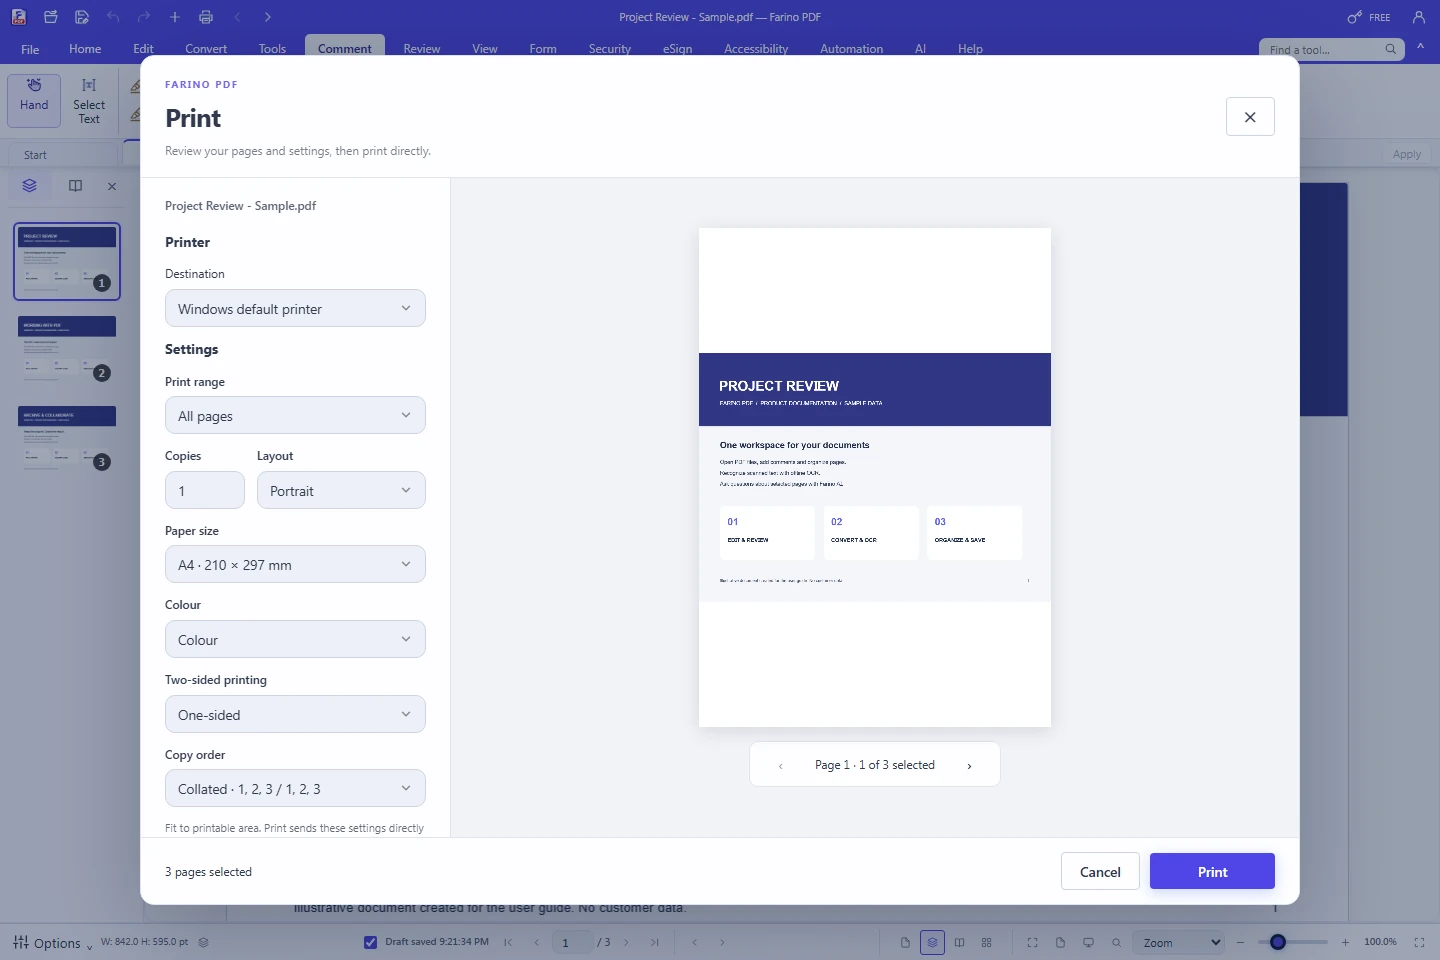Click the magnifier icon in status bar
This screenshot has height=960, width=1440.
[x=1116, y=942]
